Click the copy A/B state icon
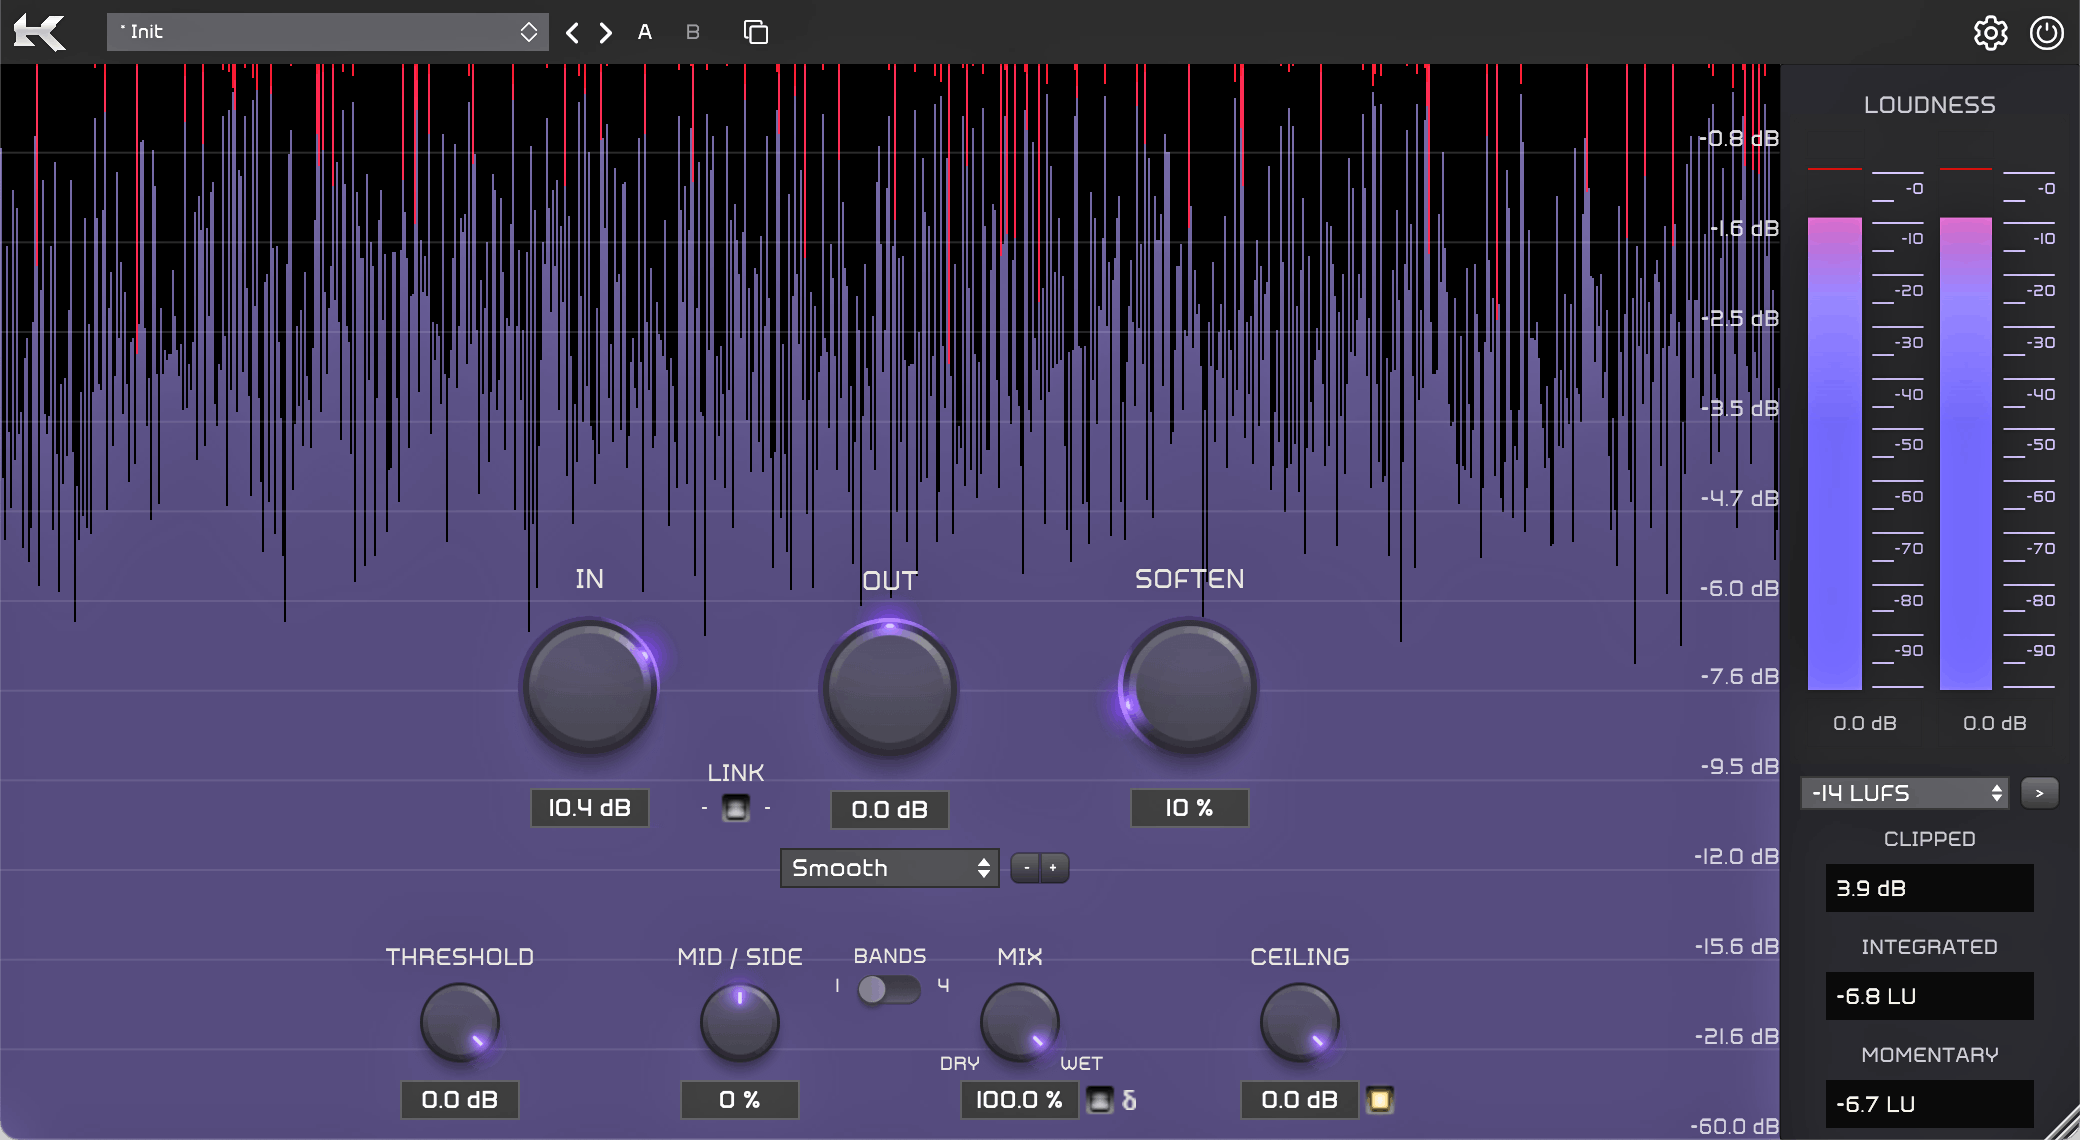 pos(756,33)
